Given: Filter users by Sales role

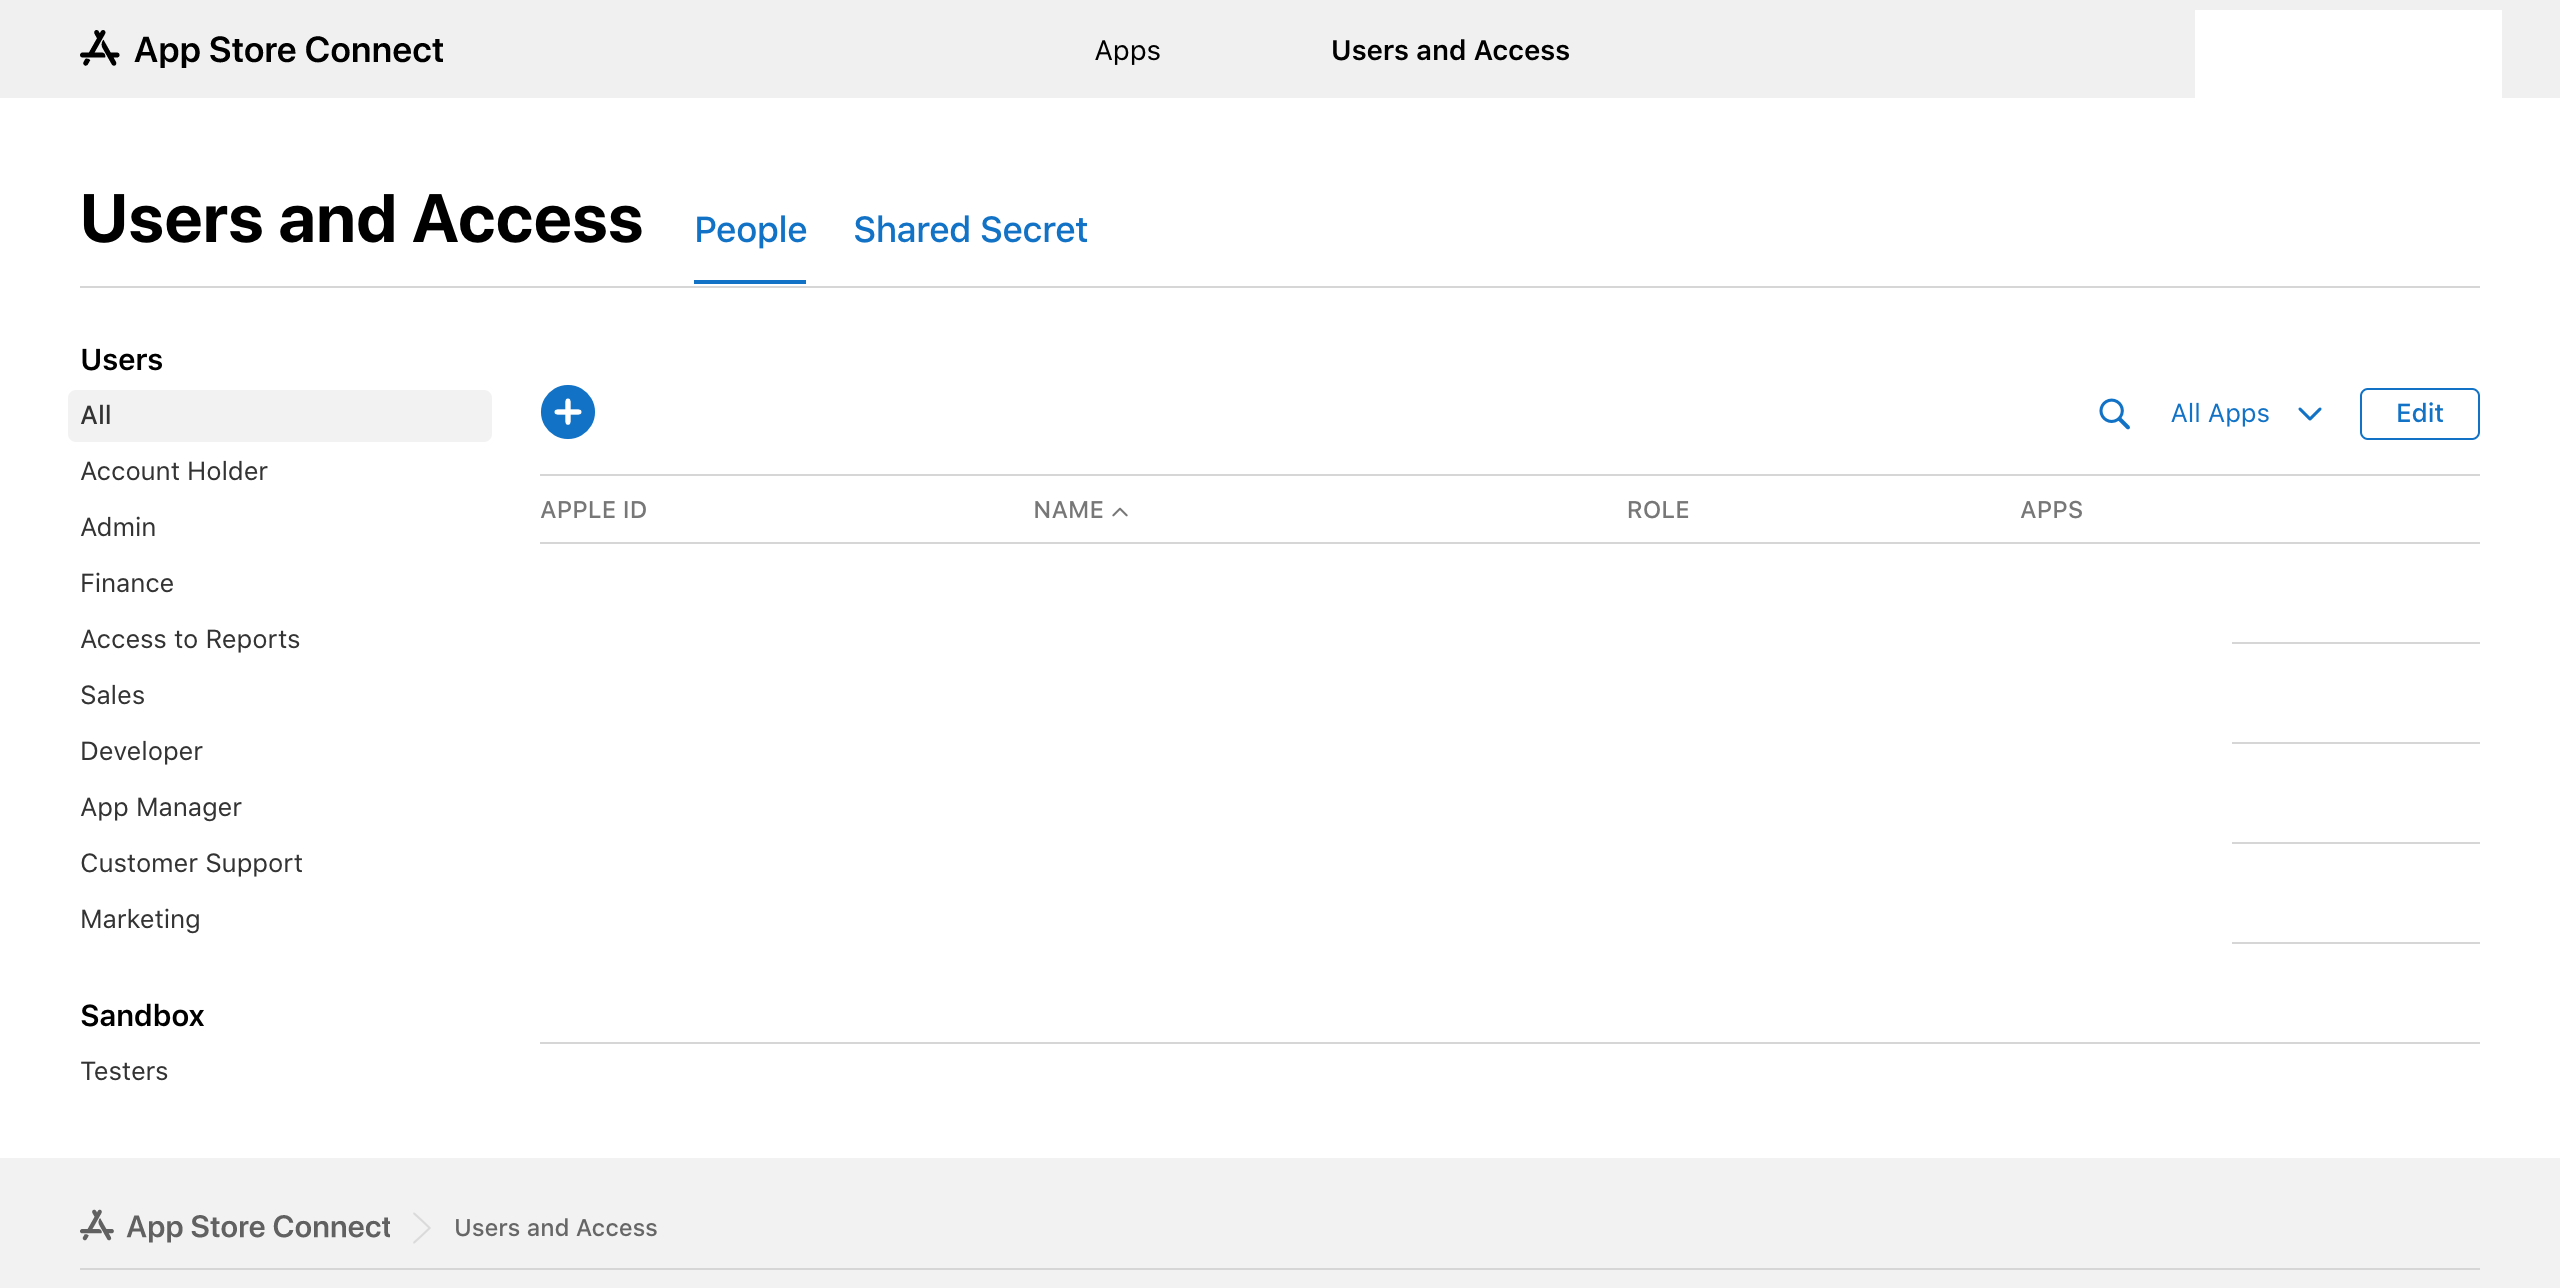Looking at the screenshot, I should coord(112,695).
